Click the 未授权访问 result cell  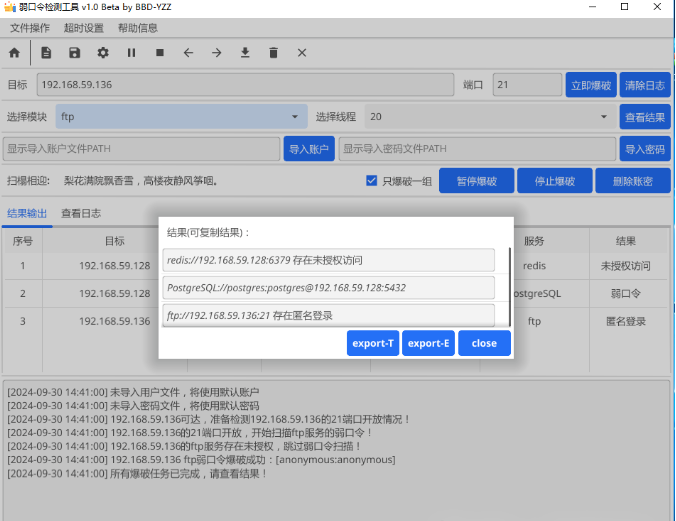point(626,266)
